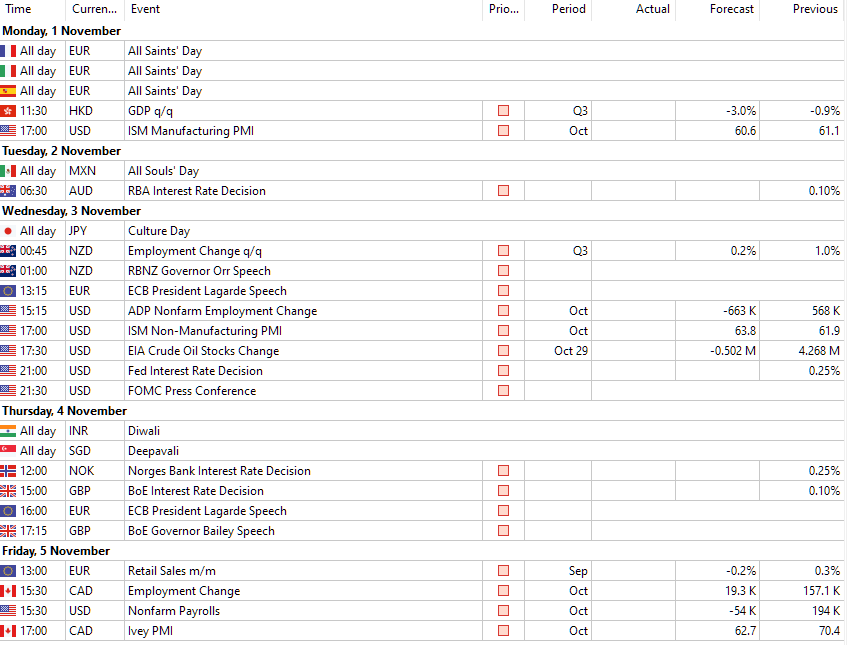The image size is (847, 645).
Task: Click the priority marker for FOMC Press Conference
Action: click(503, 391)
